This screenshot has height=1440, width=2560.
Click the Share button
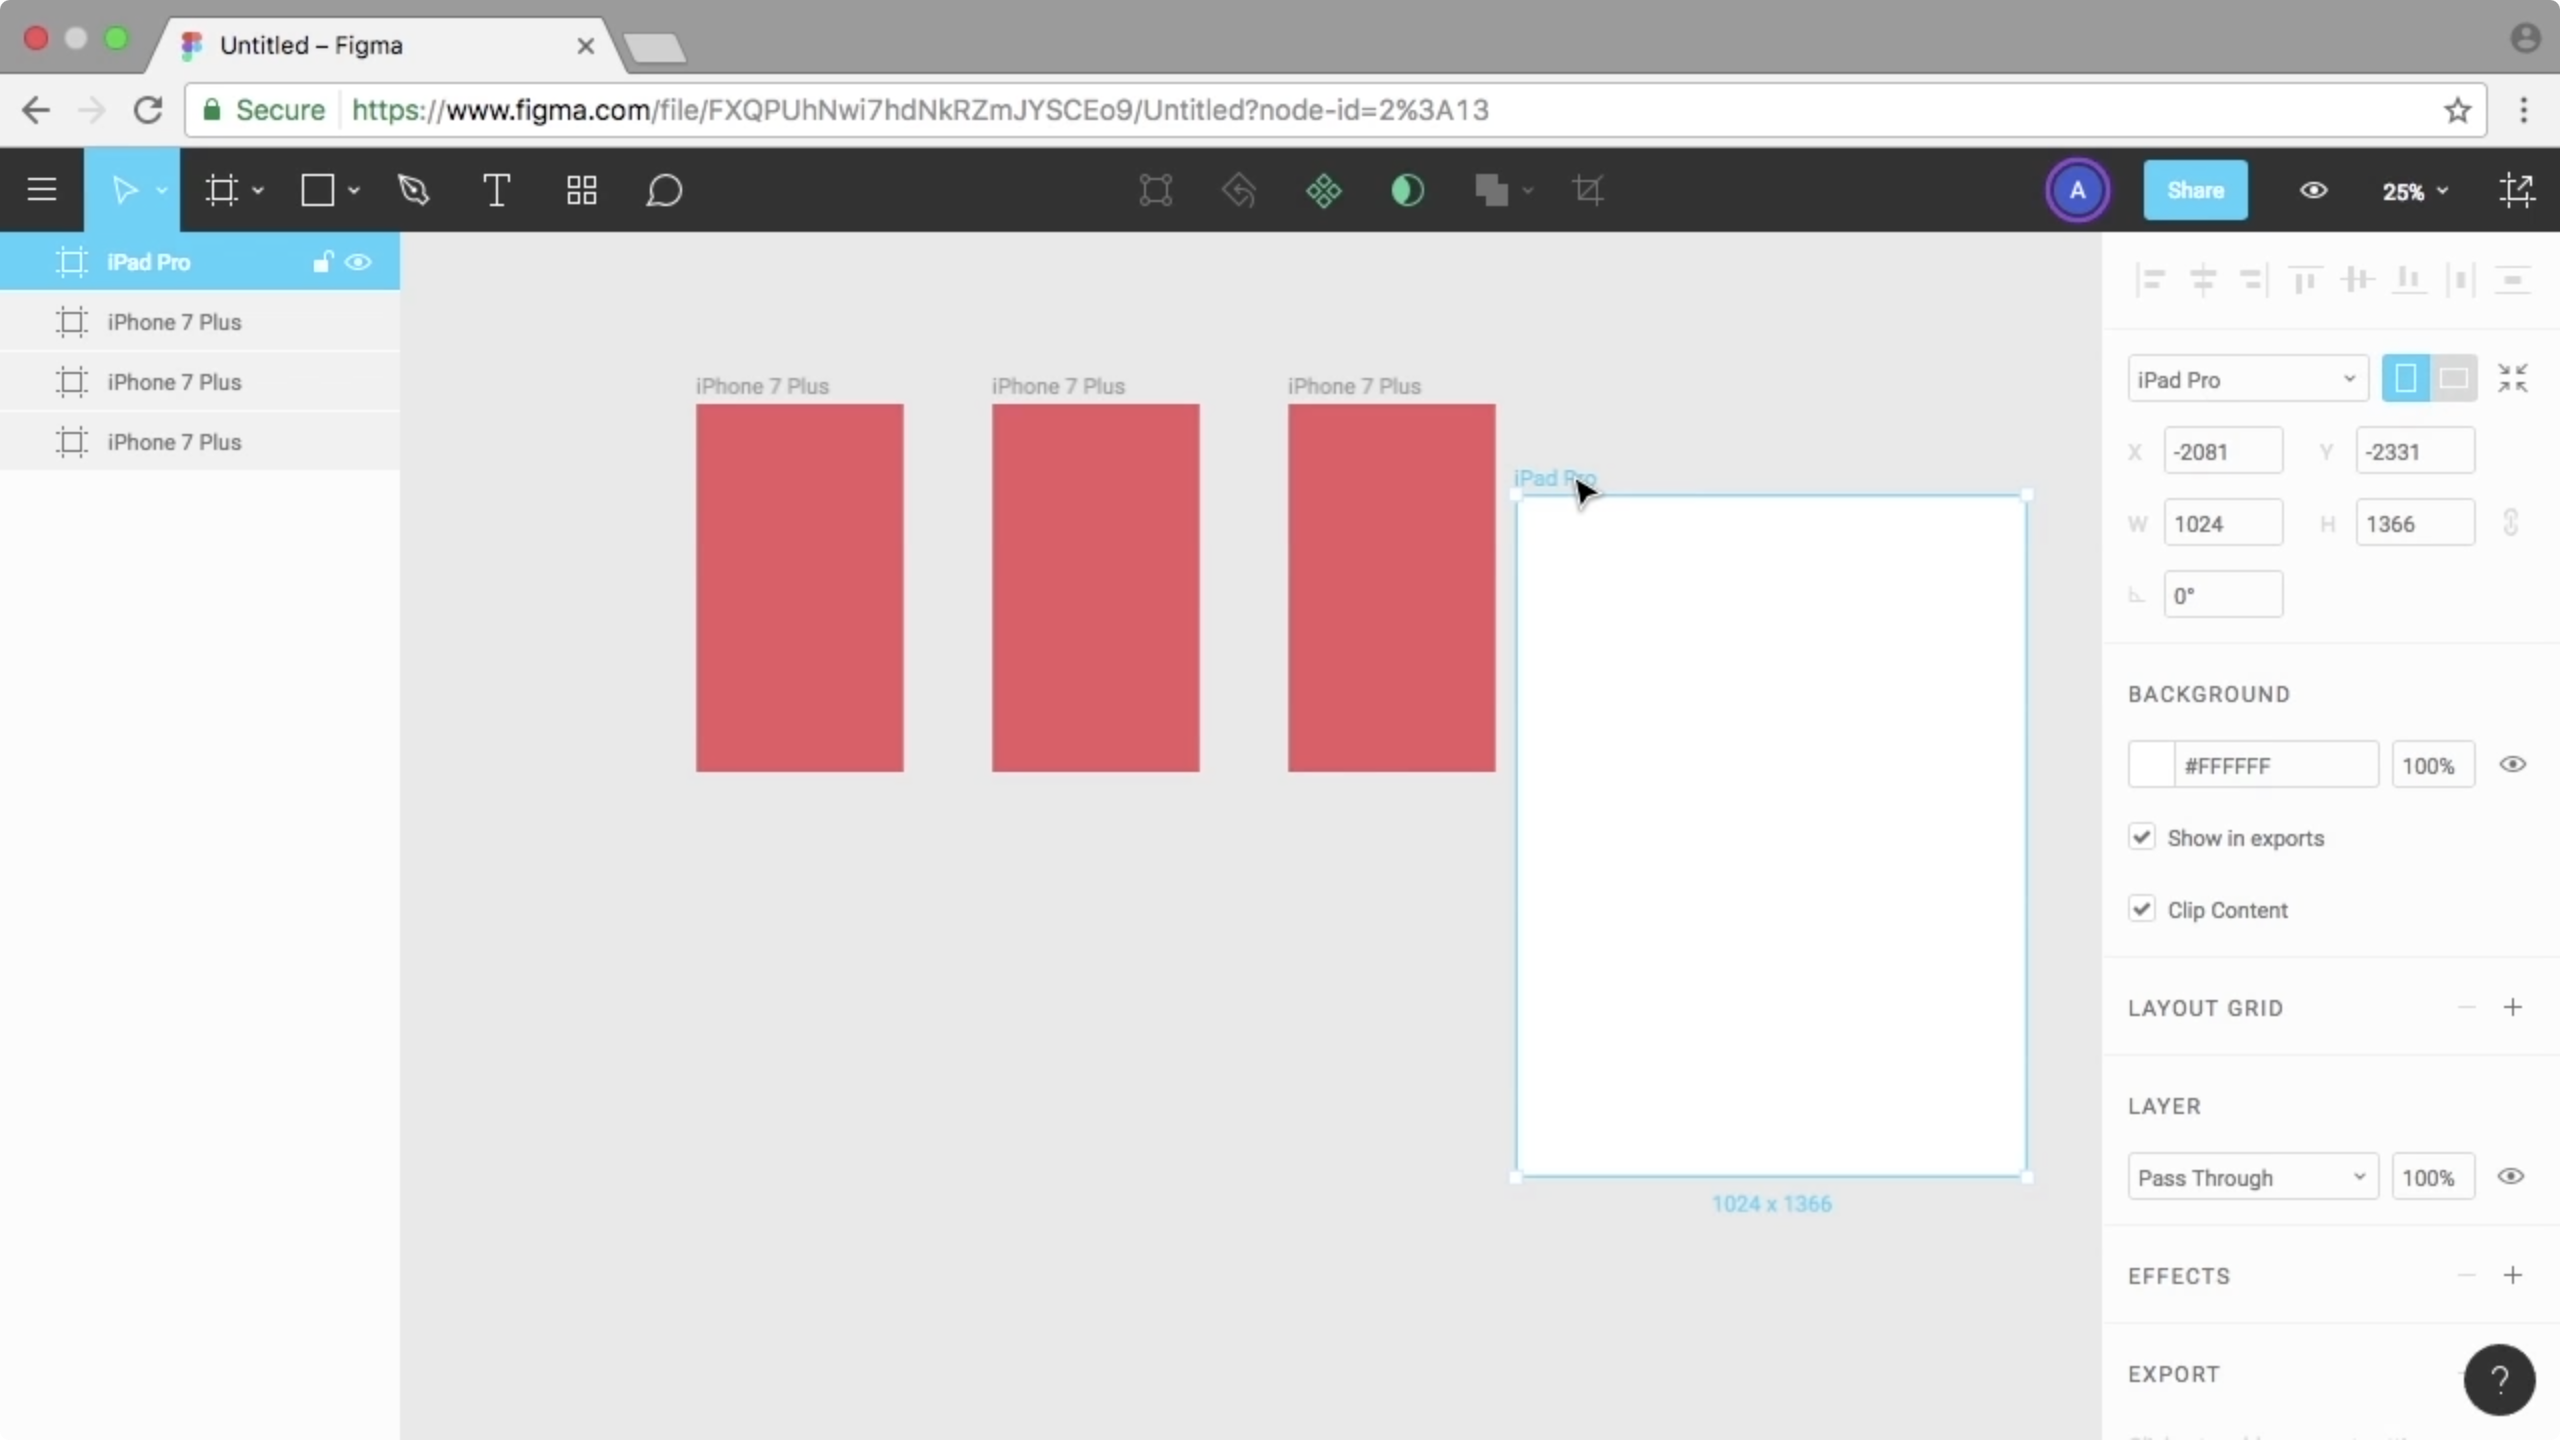(2195, 190)
